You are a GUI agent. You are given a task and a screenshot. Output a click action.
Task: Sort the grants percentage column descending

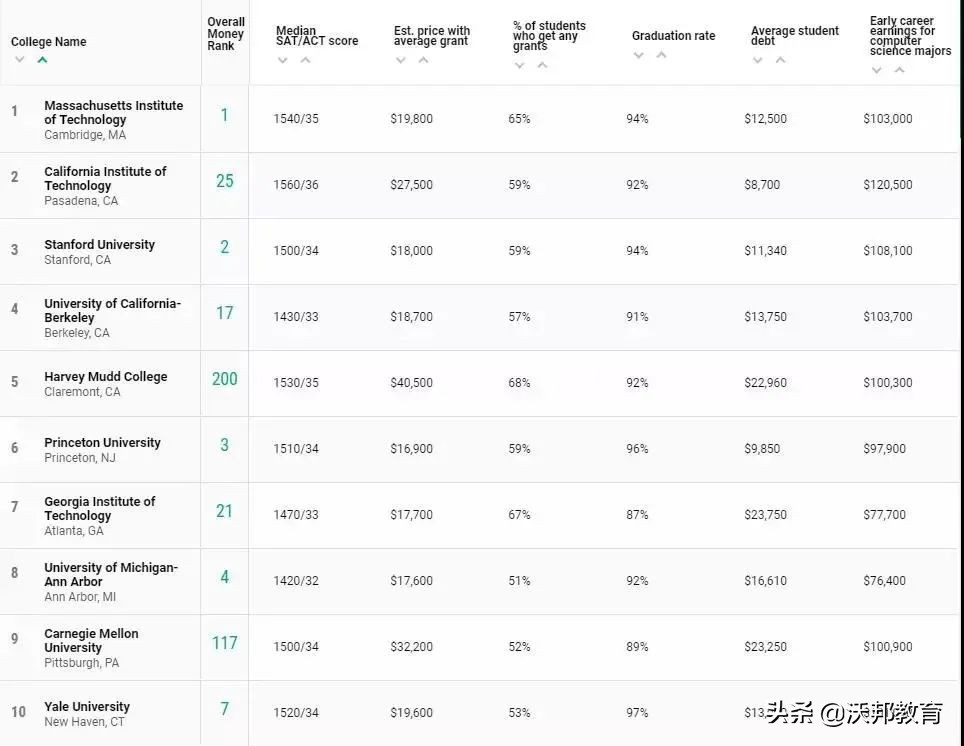click(x=519, y=64)
